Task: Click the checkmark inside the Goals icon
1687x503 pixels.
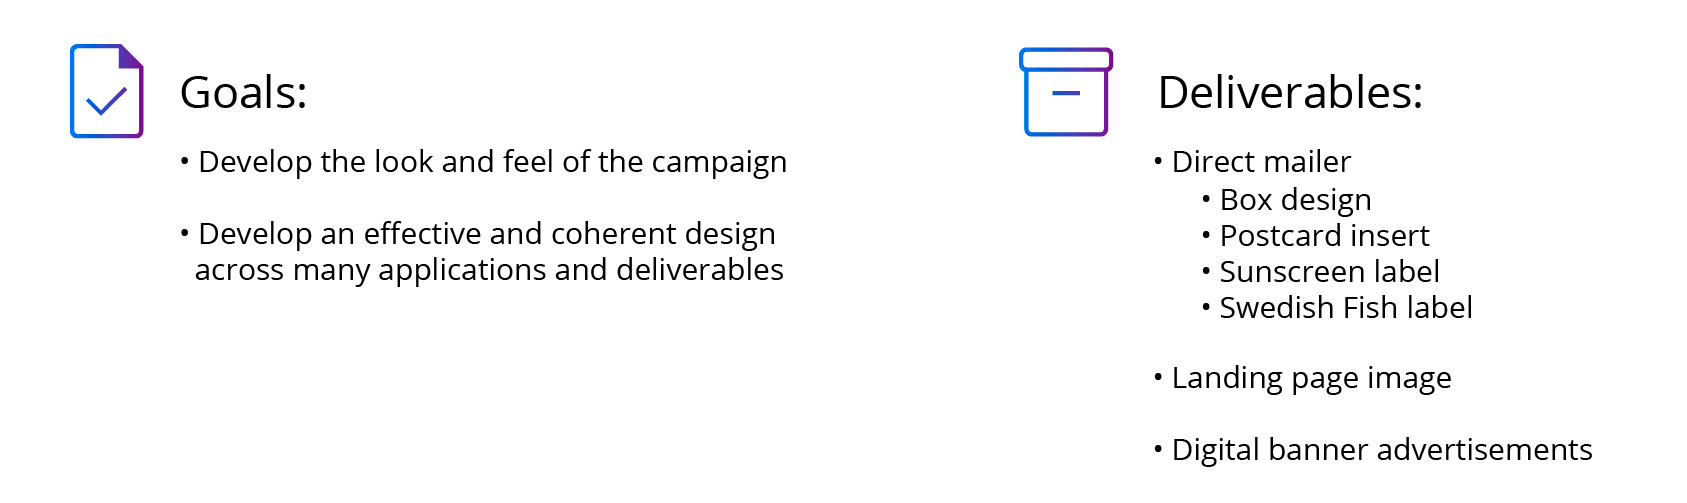Action: click(x=106, y=101)
